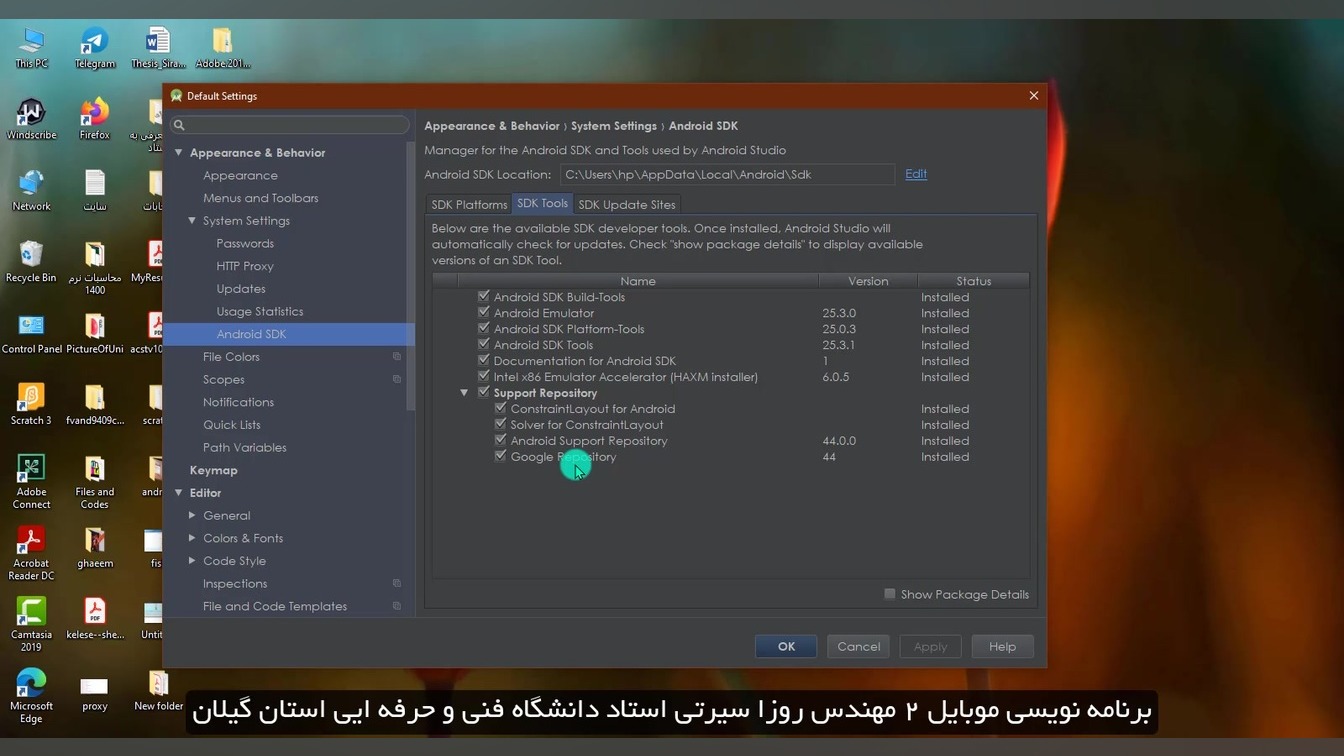Toggle the Android SDK Tools checkbox
The height and width of the screenshot is (756, 1344).
coord(484,345)
